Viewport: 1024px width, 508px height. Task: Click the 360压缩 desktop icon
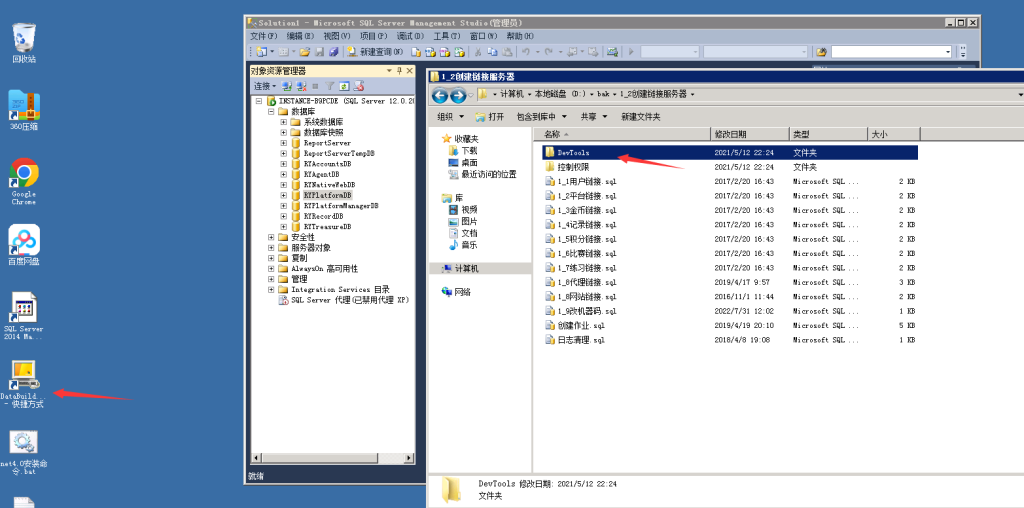coord(23,106)
